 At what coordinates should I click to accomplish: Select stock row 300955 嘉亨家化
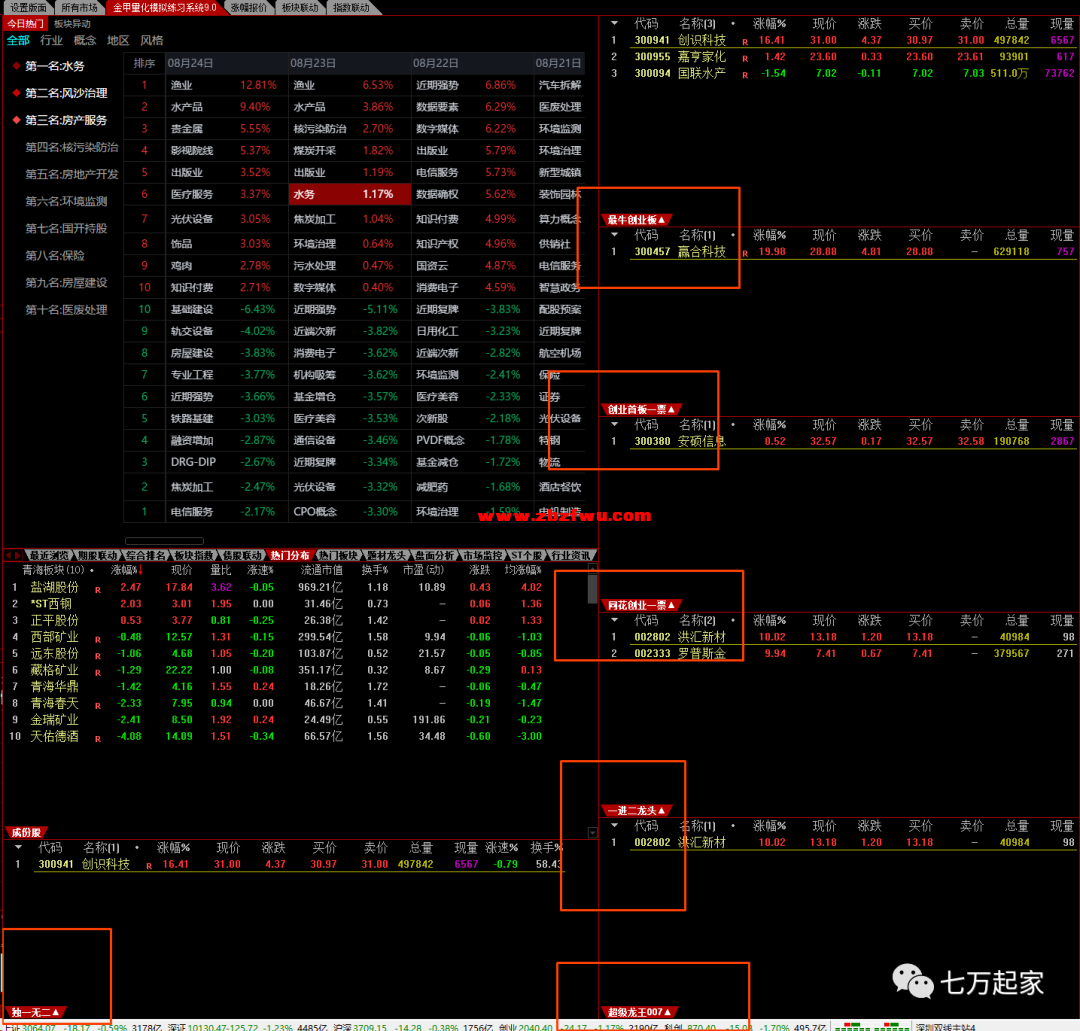tap(840, 57)
